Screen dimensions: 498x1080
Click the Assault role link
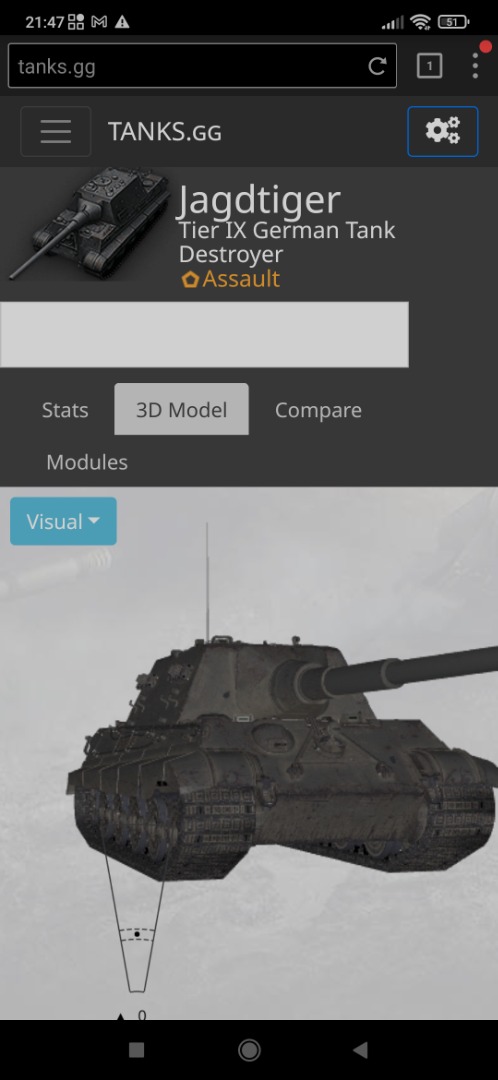point(241,279)
